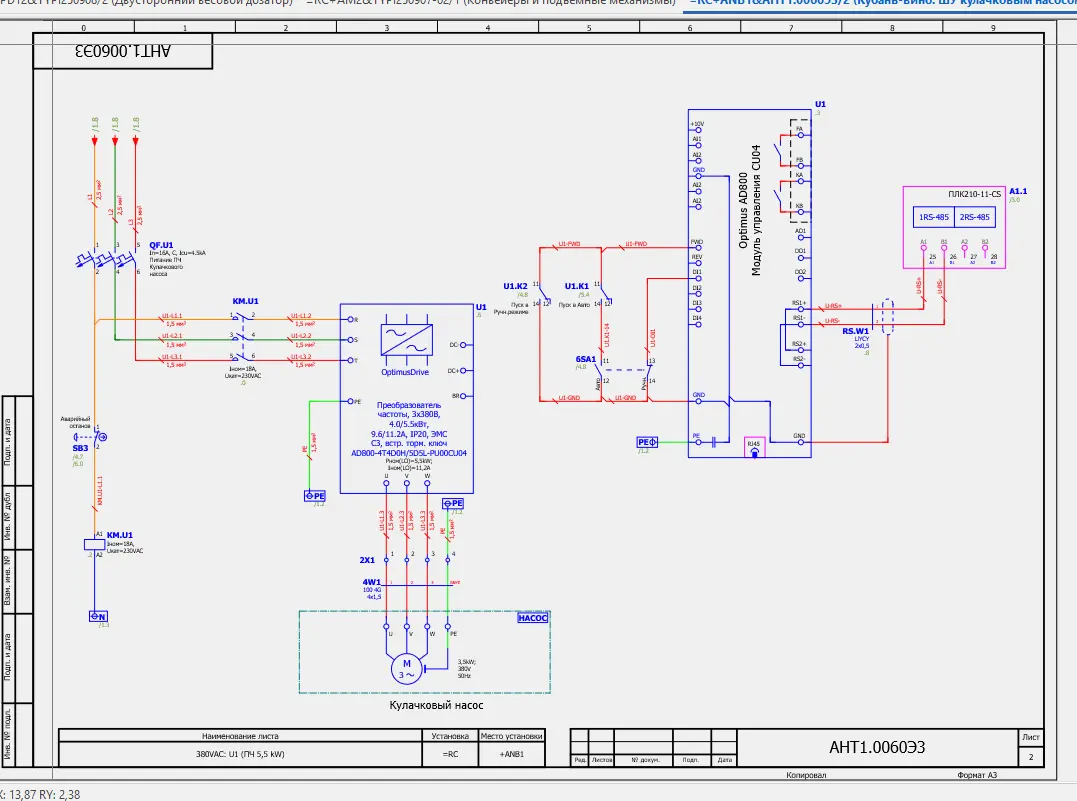This screenshot has width=1077, height=801.
Task: Select the QF.U1 circuit breaker symbol
Action: coord(106,260)
